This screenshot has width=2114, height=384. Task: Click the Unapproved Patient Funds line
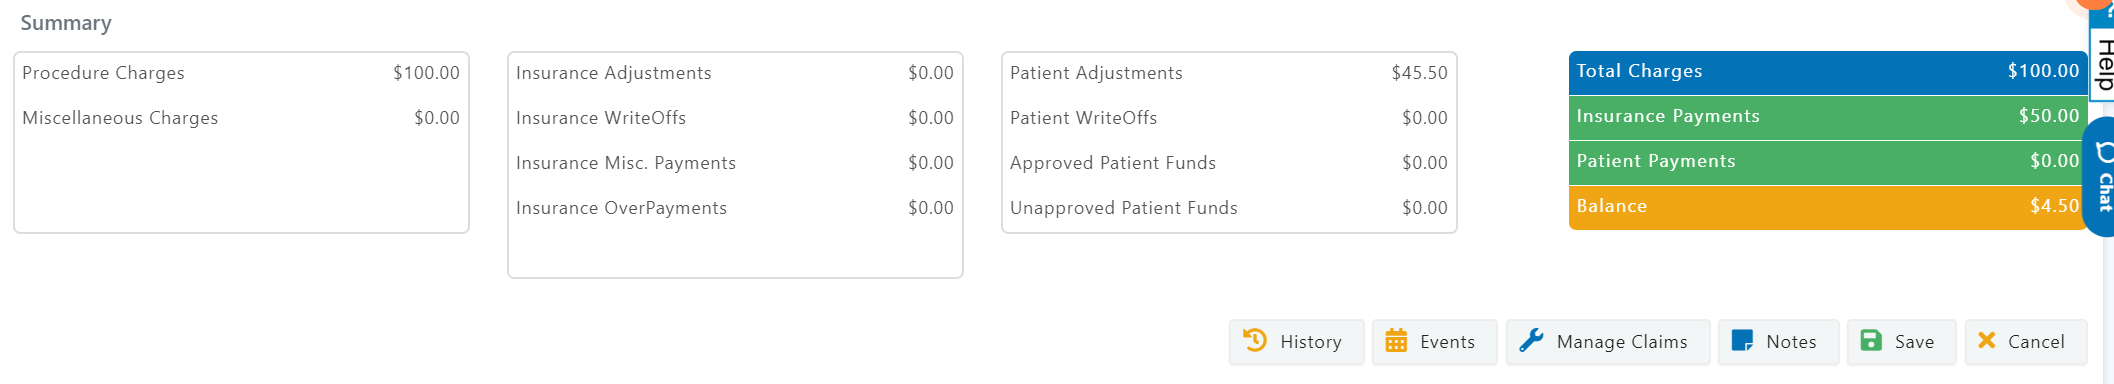point(1229,208)
